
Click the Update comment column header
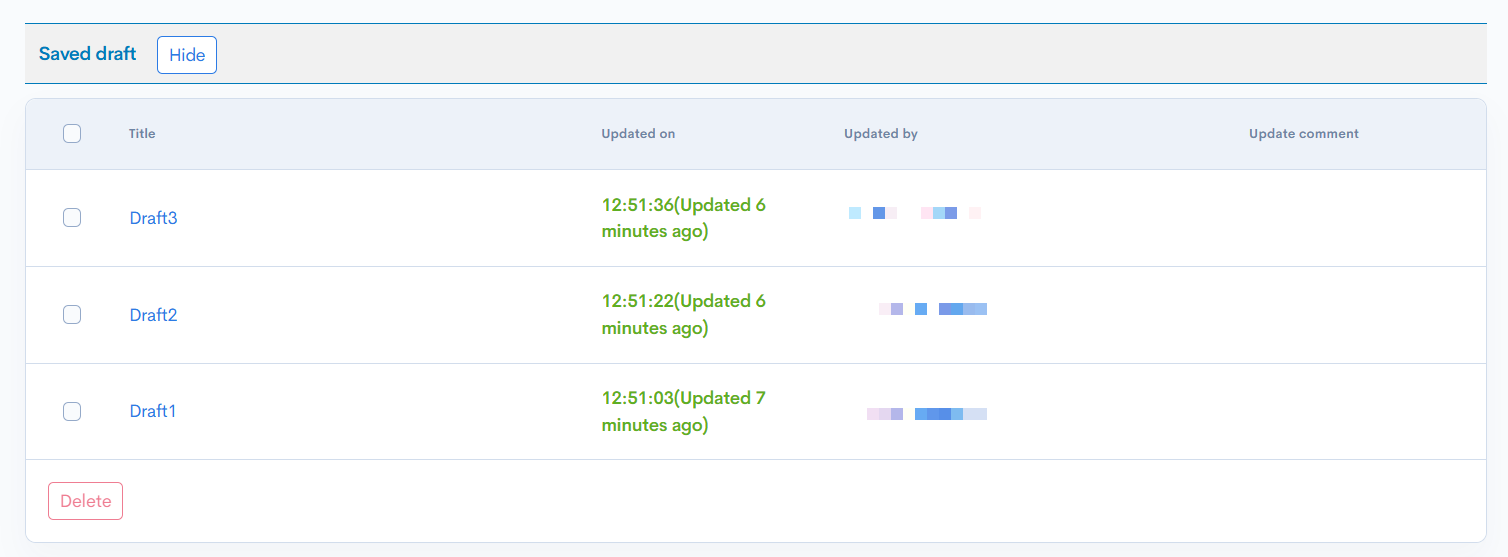[x=1304, y=133]
